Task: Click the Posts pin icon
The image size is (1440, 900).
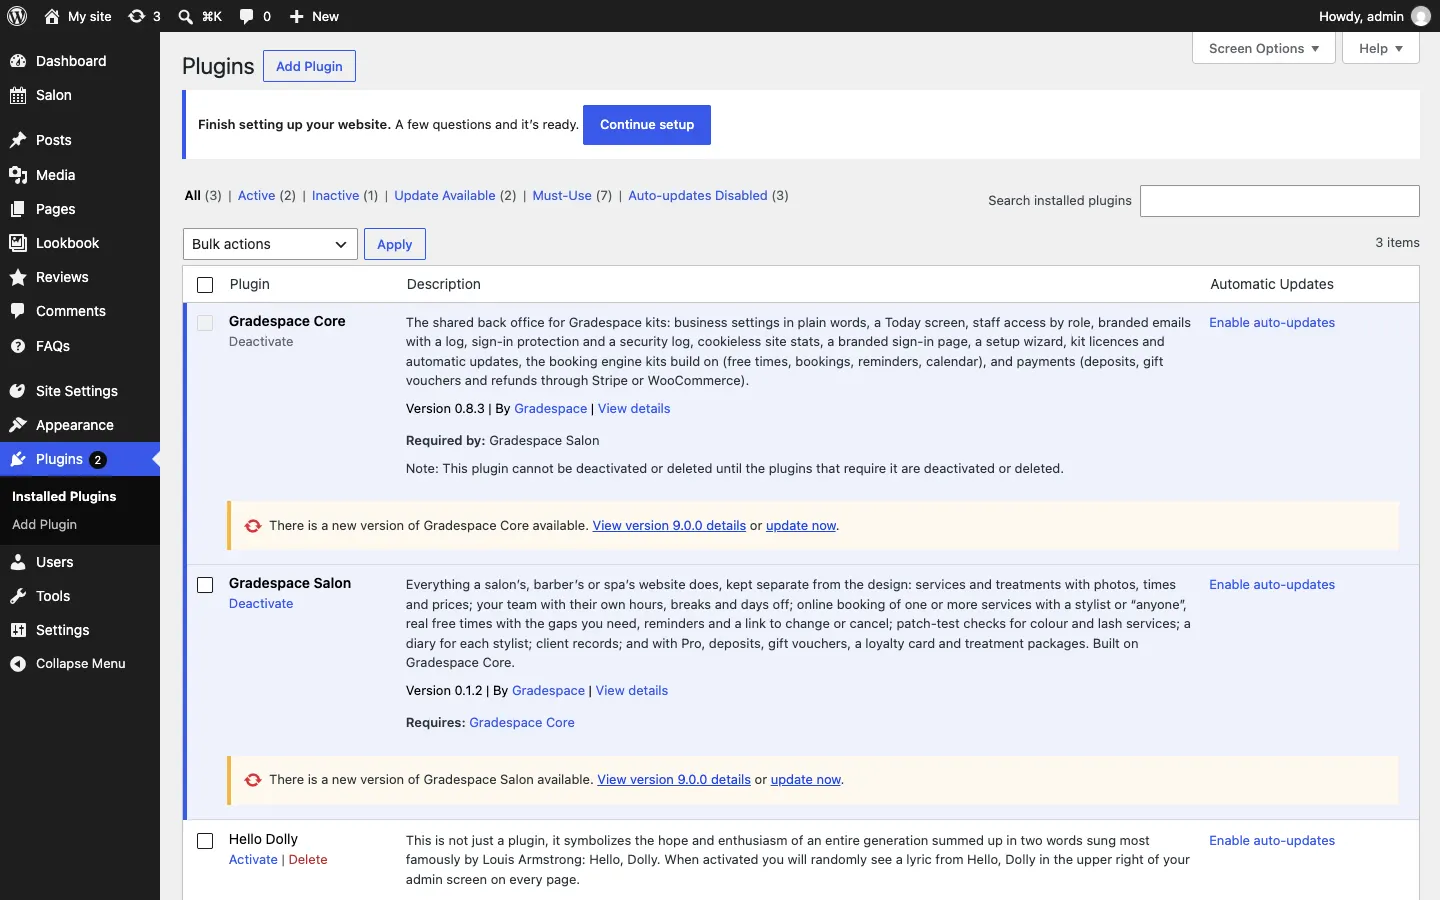Action: (18, 140)
